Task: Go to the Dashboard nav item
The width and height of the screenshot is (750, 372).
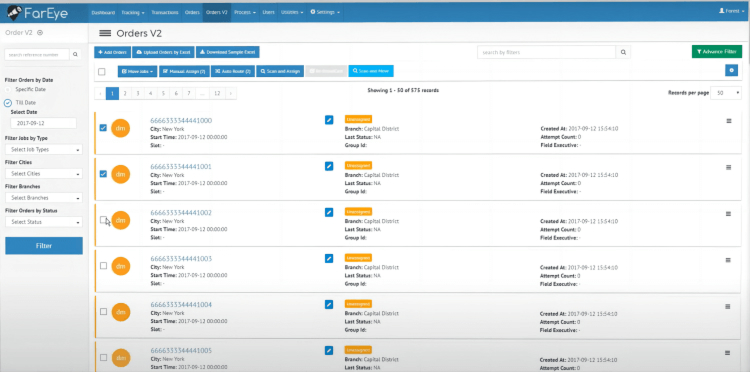Action: coord(103,12)
